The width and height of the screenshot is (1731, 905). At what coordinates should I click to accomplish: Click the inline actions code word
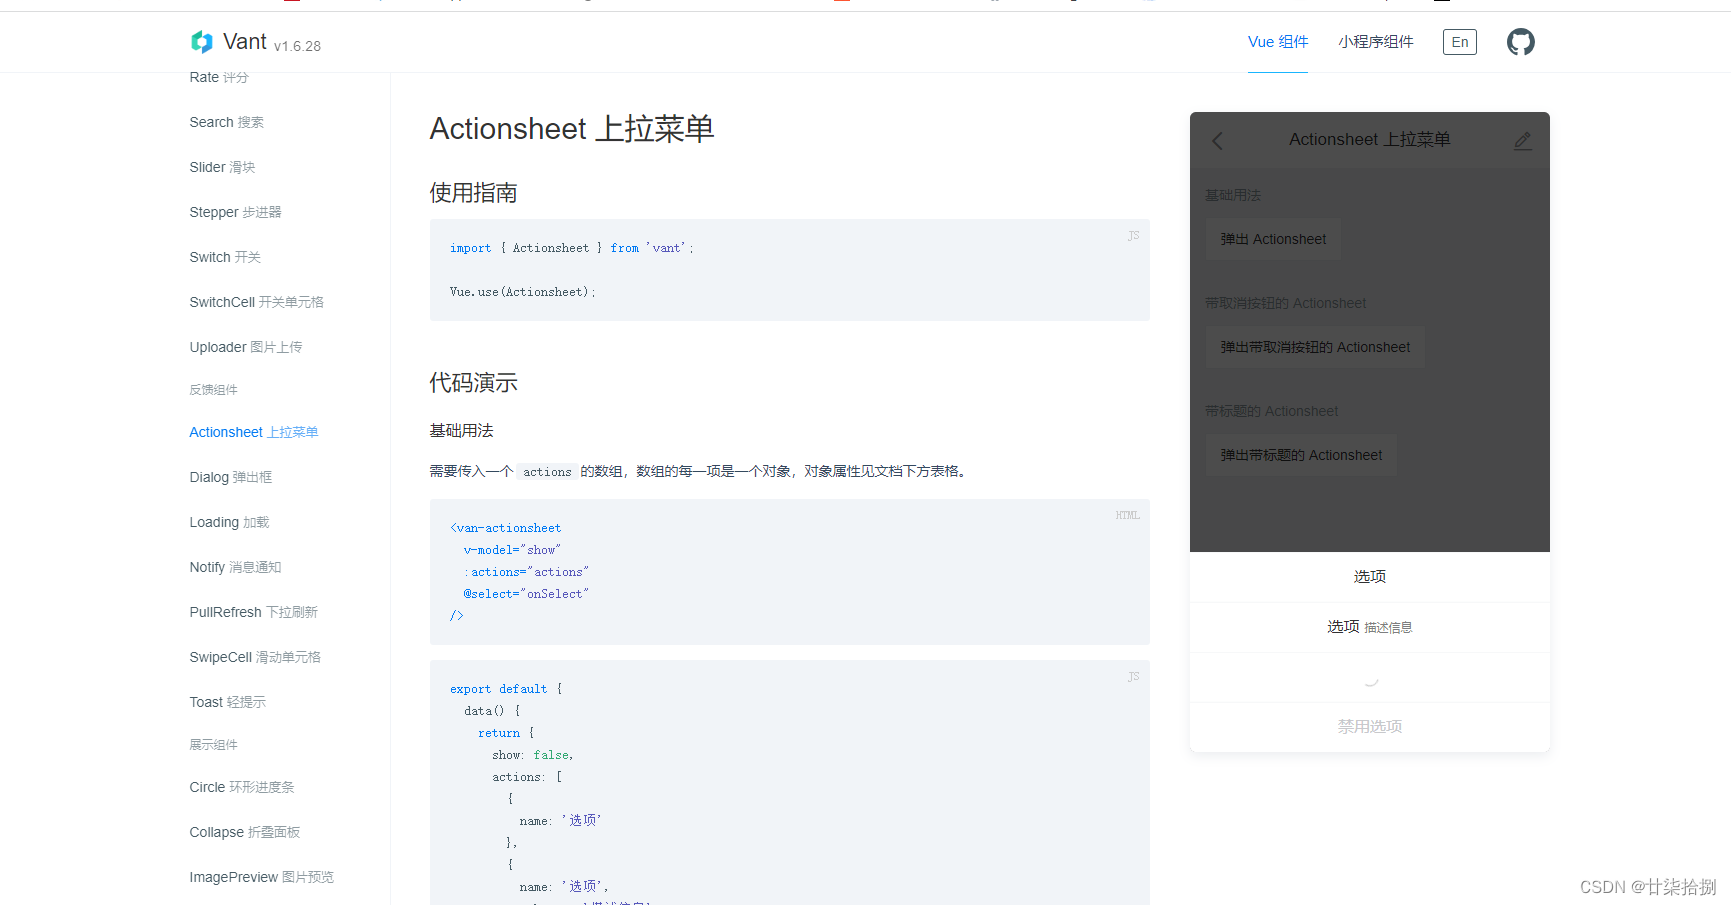(x=547, y=472)
